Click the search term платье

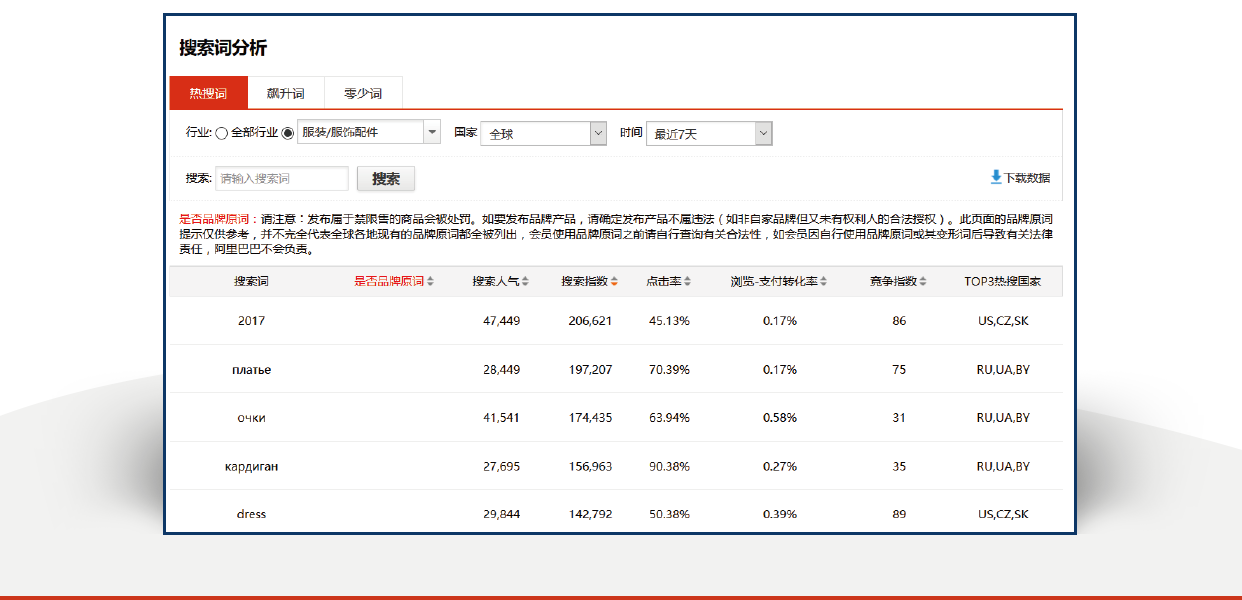[x=252, y=370]
